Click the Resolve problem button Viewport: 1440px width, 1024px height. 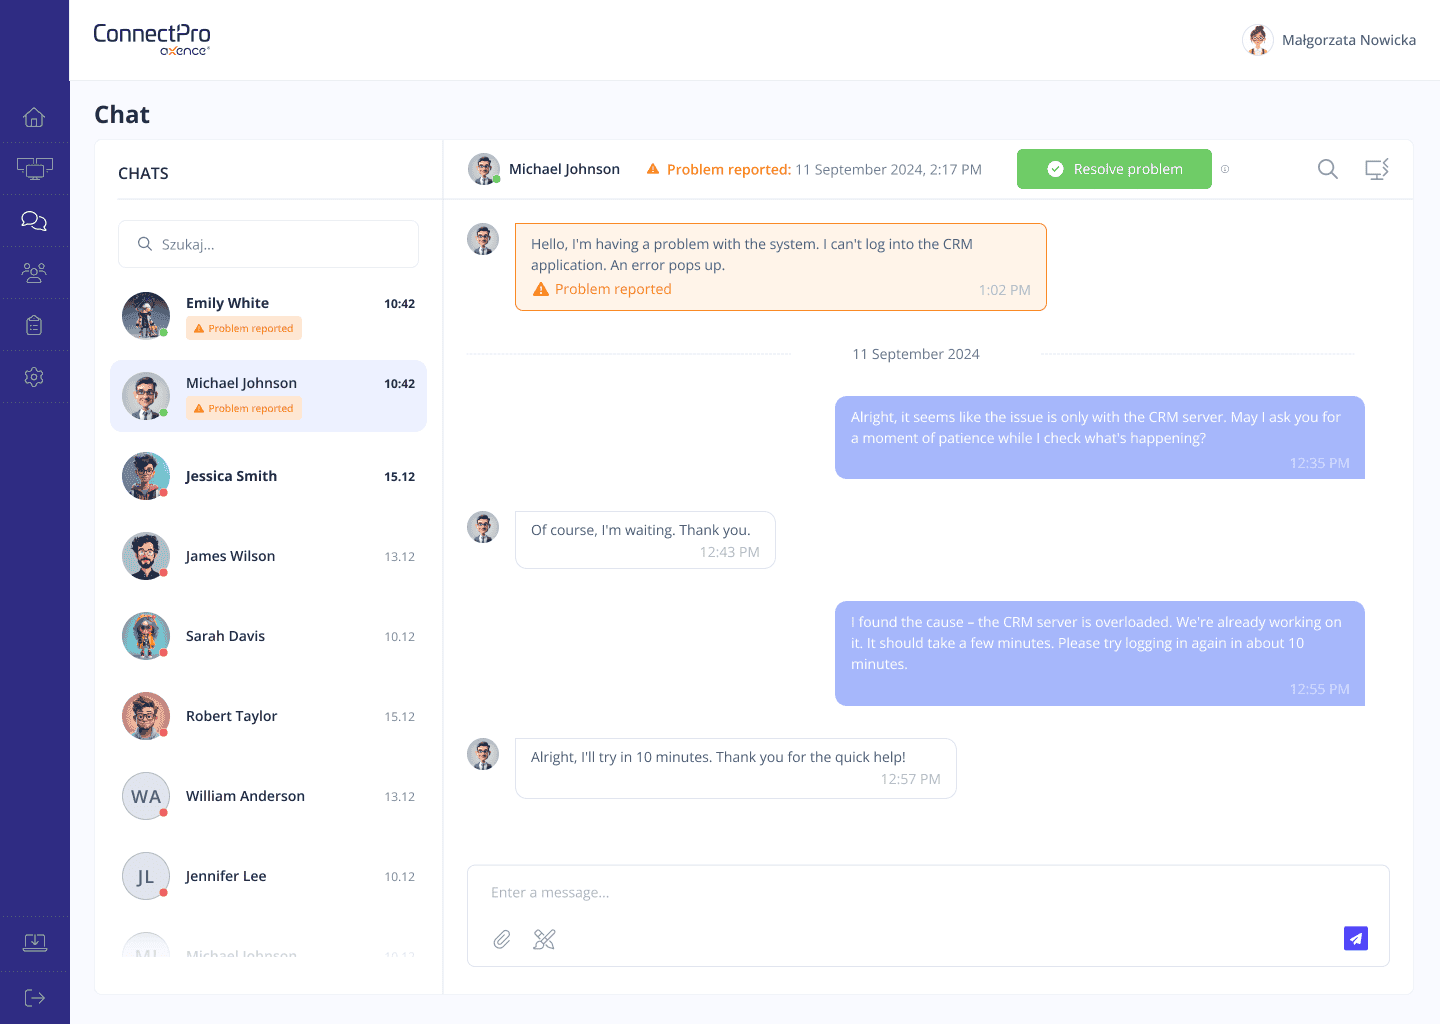coord(1114,169)
